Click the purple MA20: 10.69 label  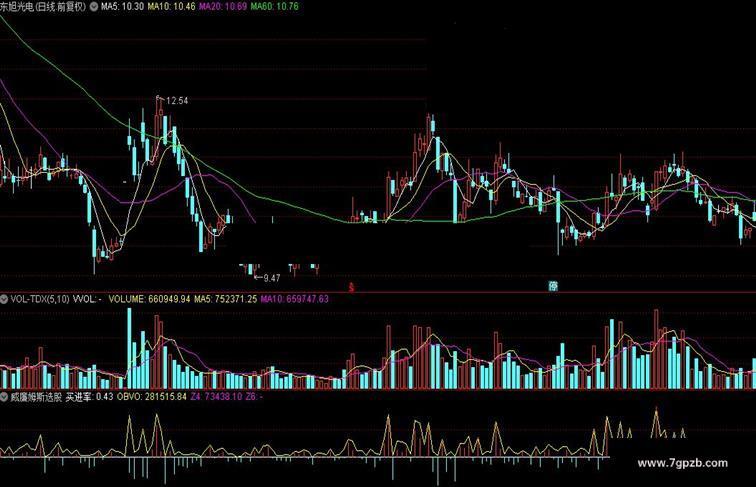223,7
